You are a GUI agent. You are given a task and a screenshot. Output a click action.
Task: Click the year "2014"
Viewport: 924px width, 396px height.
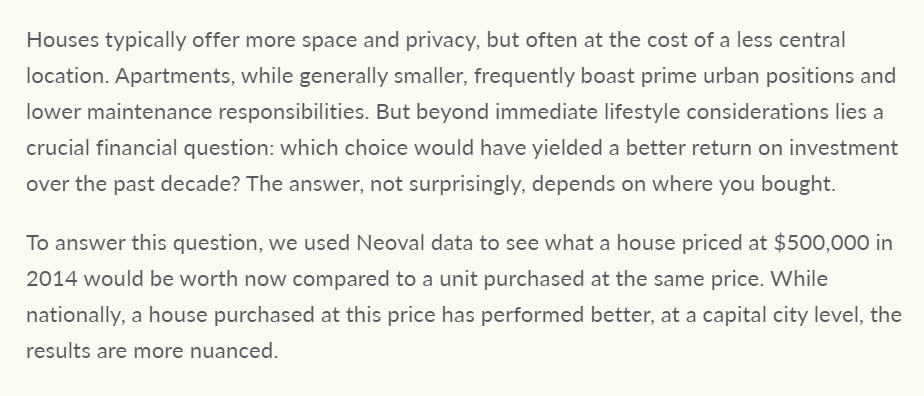pyautogui.click(x=52, y=279)
